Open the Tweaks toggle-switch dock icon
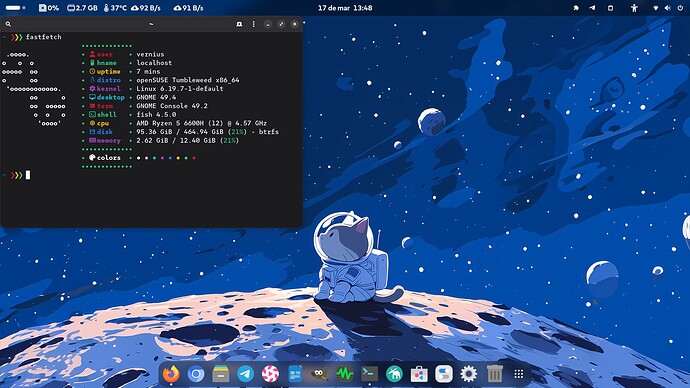Screen dimensions: 690x388 coord(444,374)
